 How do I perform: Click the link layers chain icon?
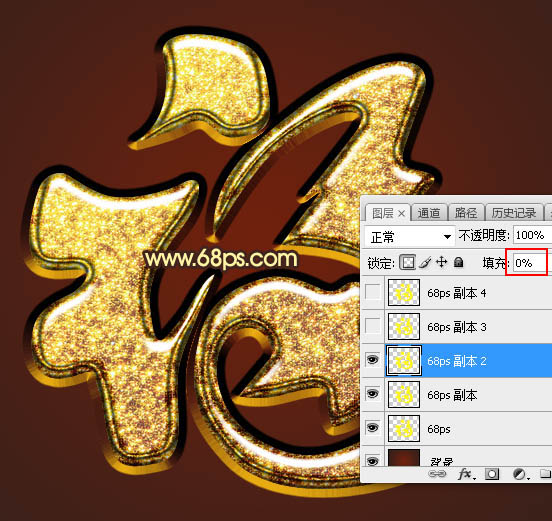pos(437,474)
